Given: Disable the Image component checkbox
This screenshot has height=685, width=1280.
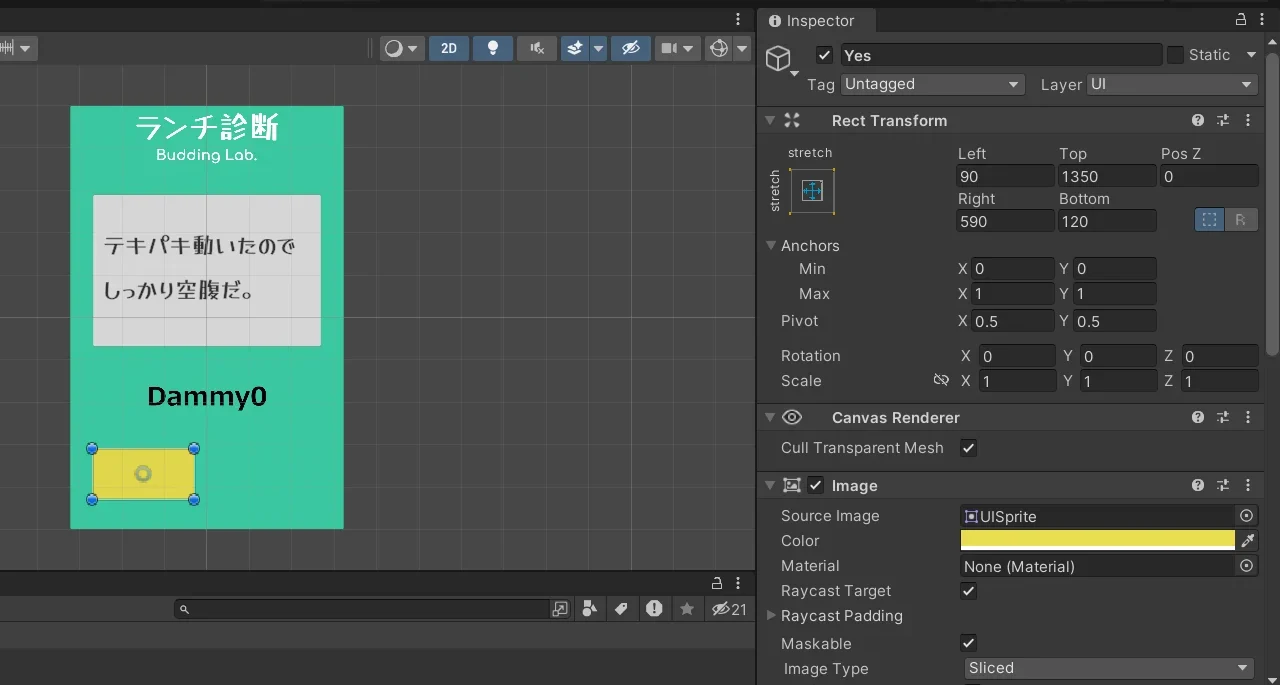Looking at the screenshot, I should (815, 485).
